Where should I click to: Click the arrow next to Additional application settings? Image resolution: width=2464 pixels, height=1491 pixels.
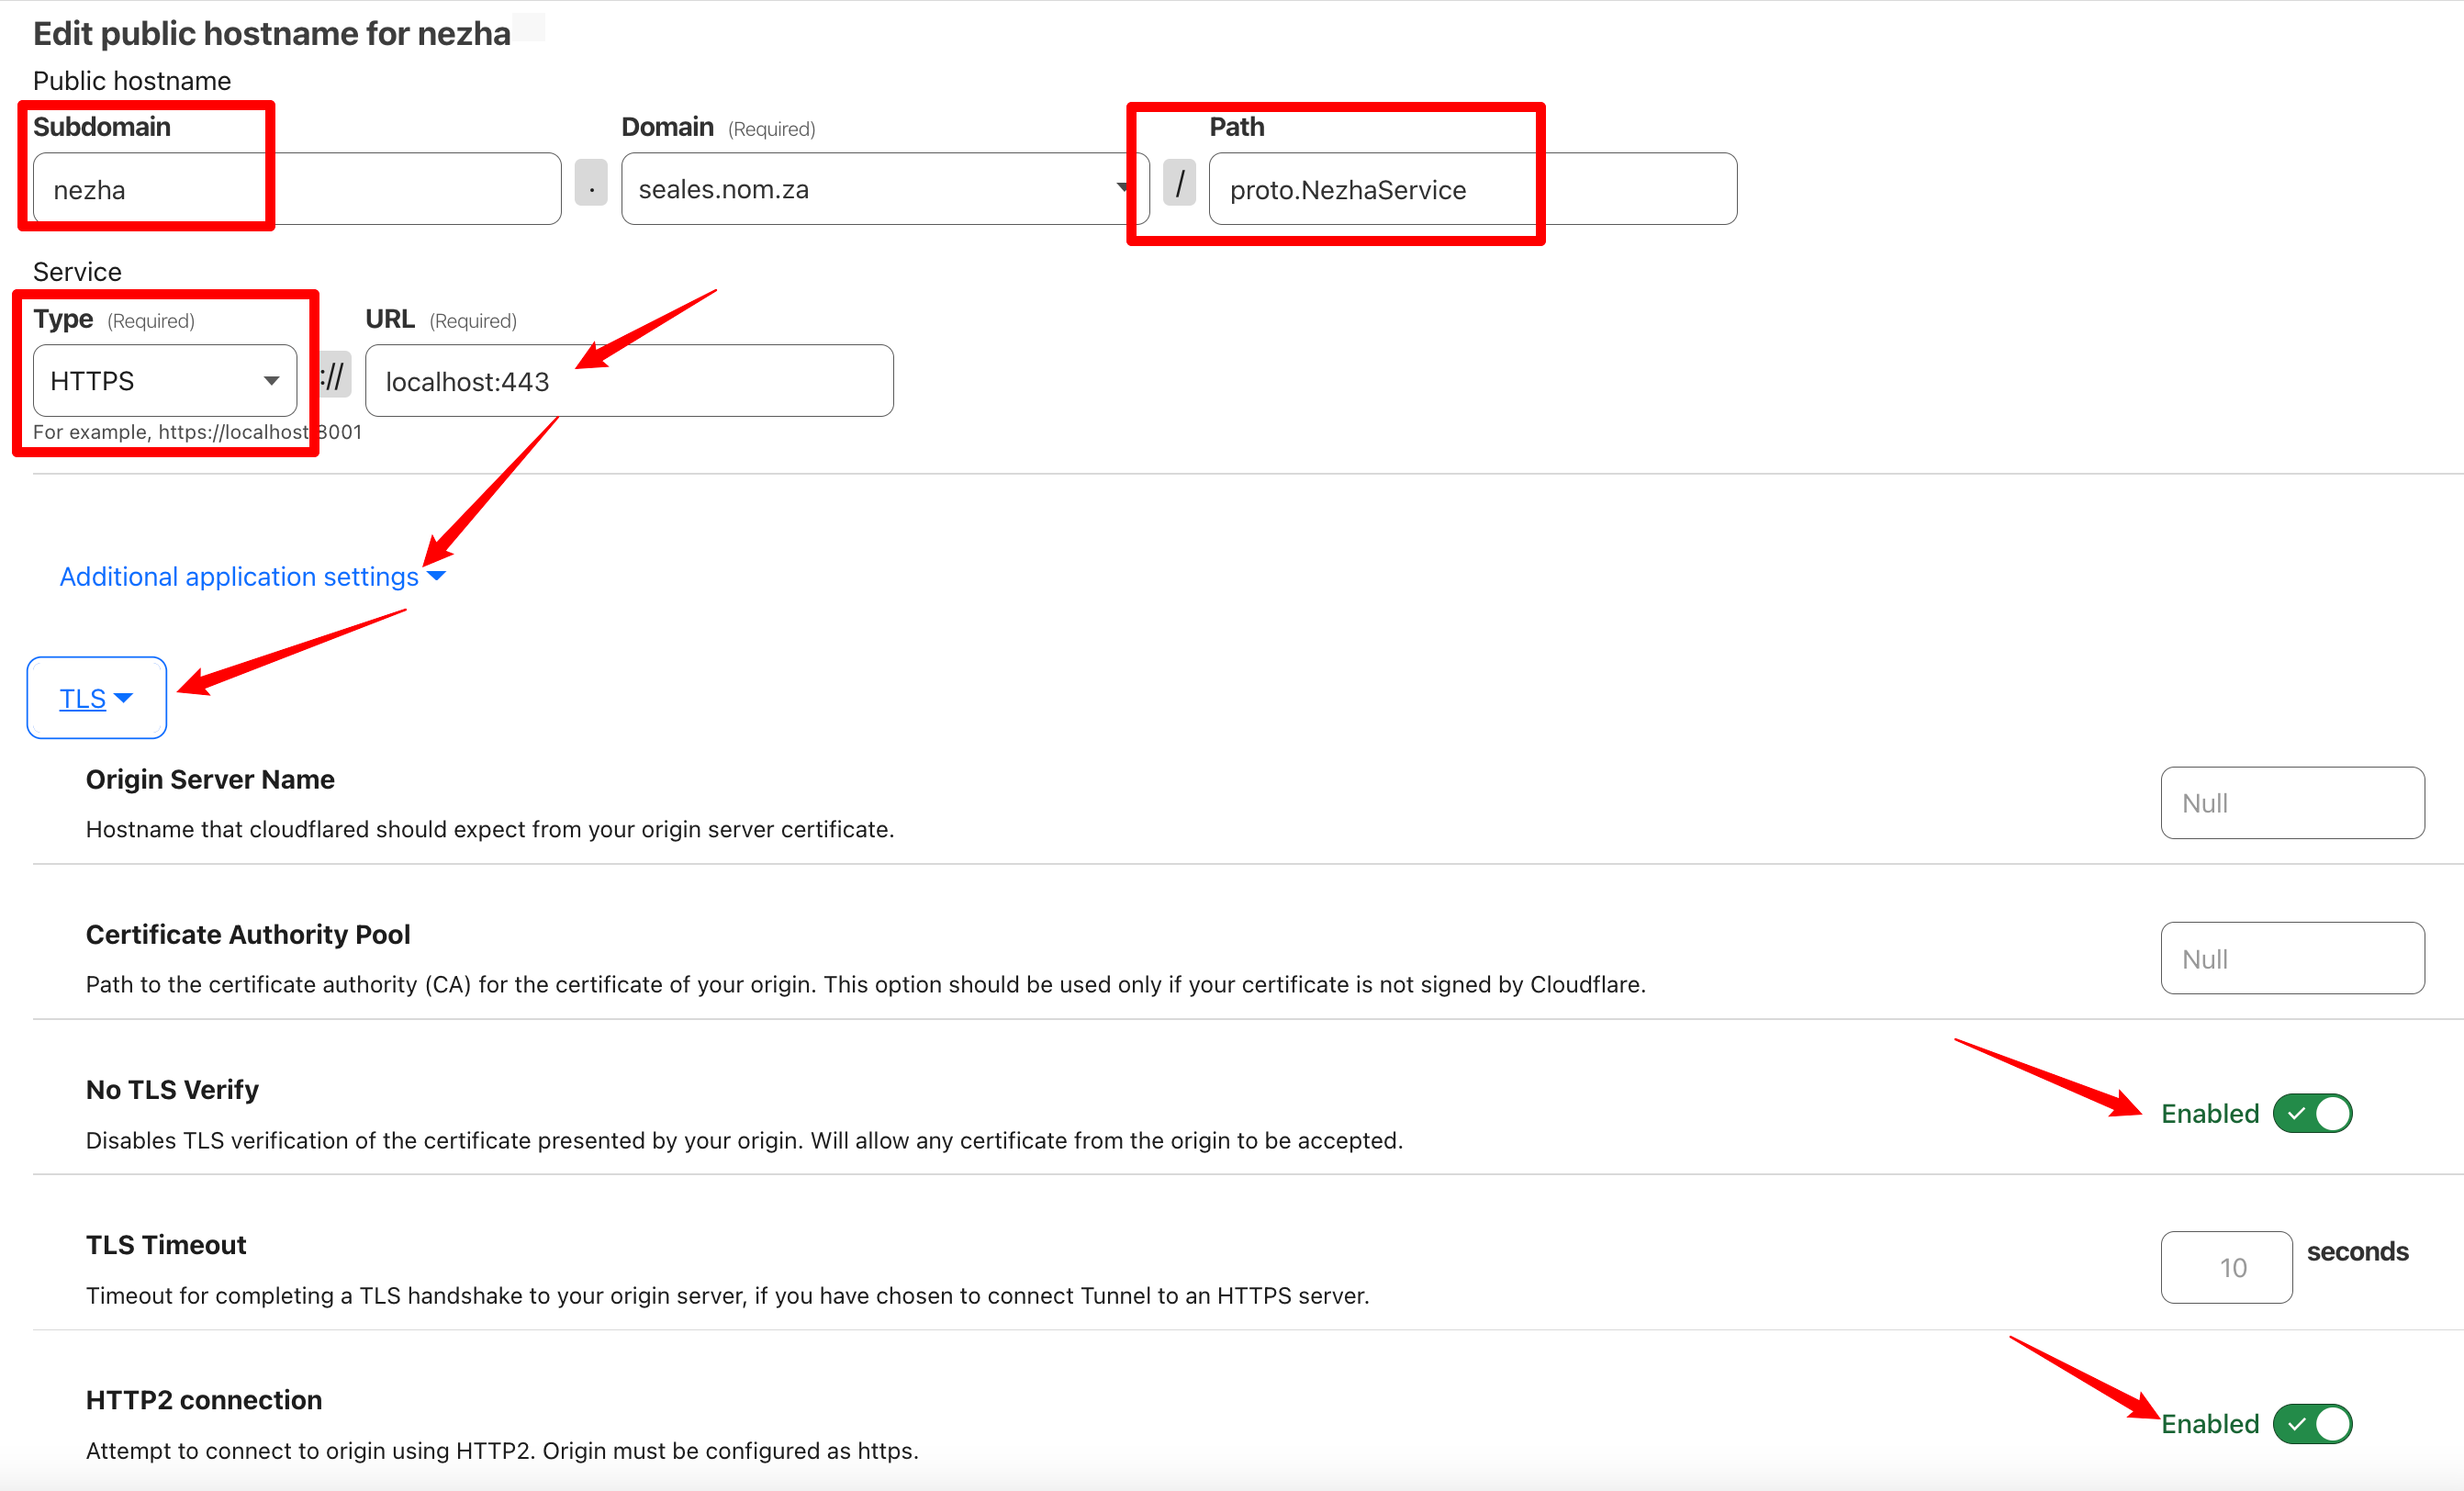(x=436, y=576)
